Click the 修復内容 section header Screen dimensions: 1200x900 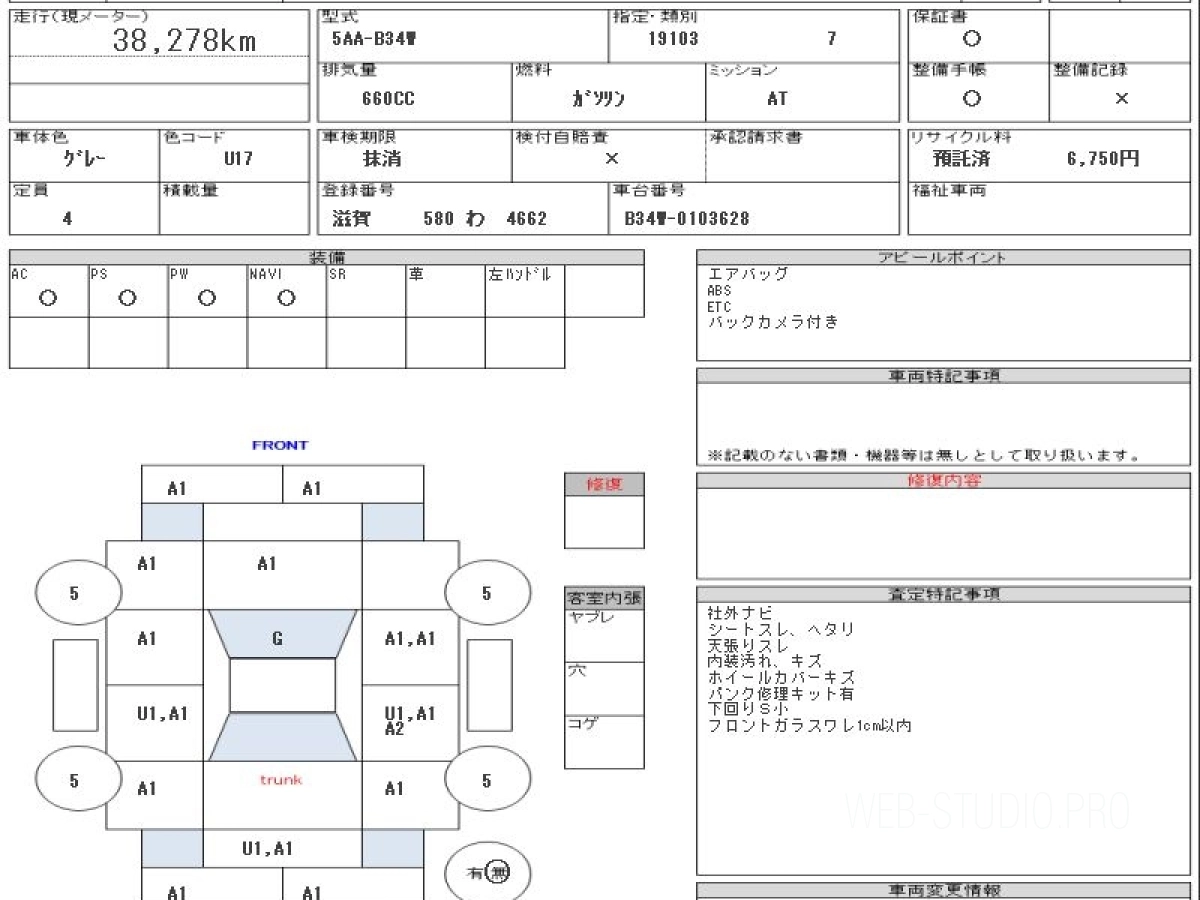click(x=944, y=481)
